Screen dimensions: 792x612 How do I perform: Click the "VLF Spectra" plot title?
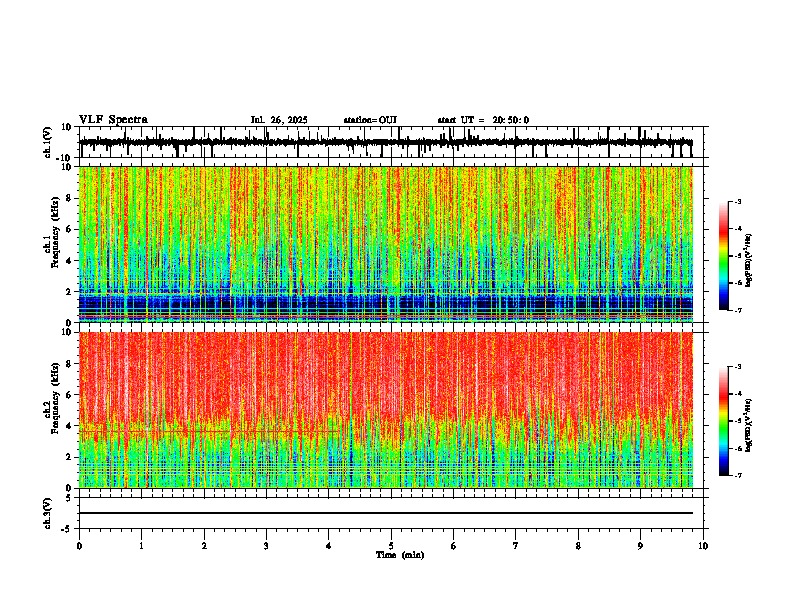[113, 120]
